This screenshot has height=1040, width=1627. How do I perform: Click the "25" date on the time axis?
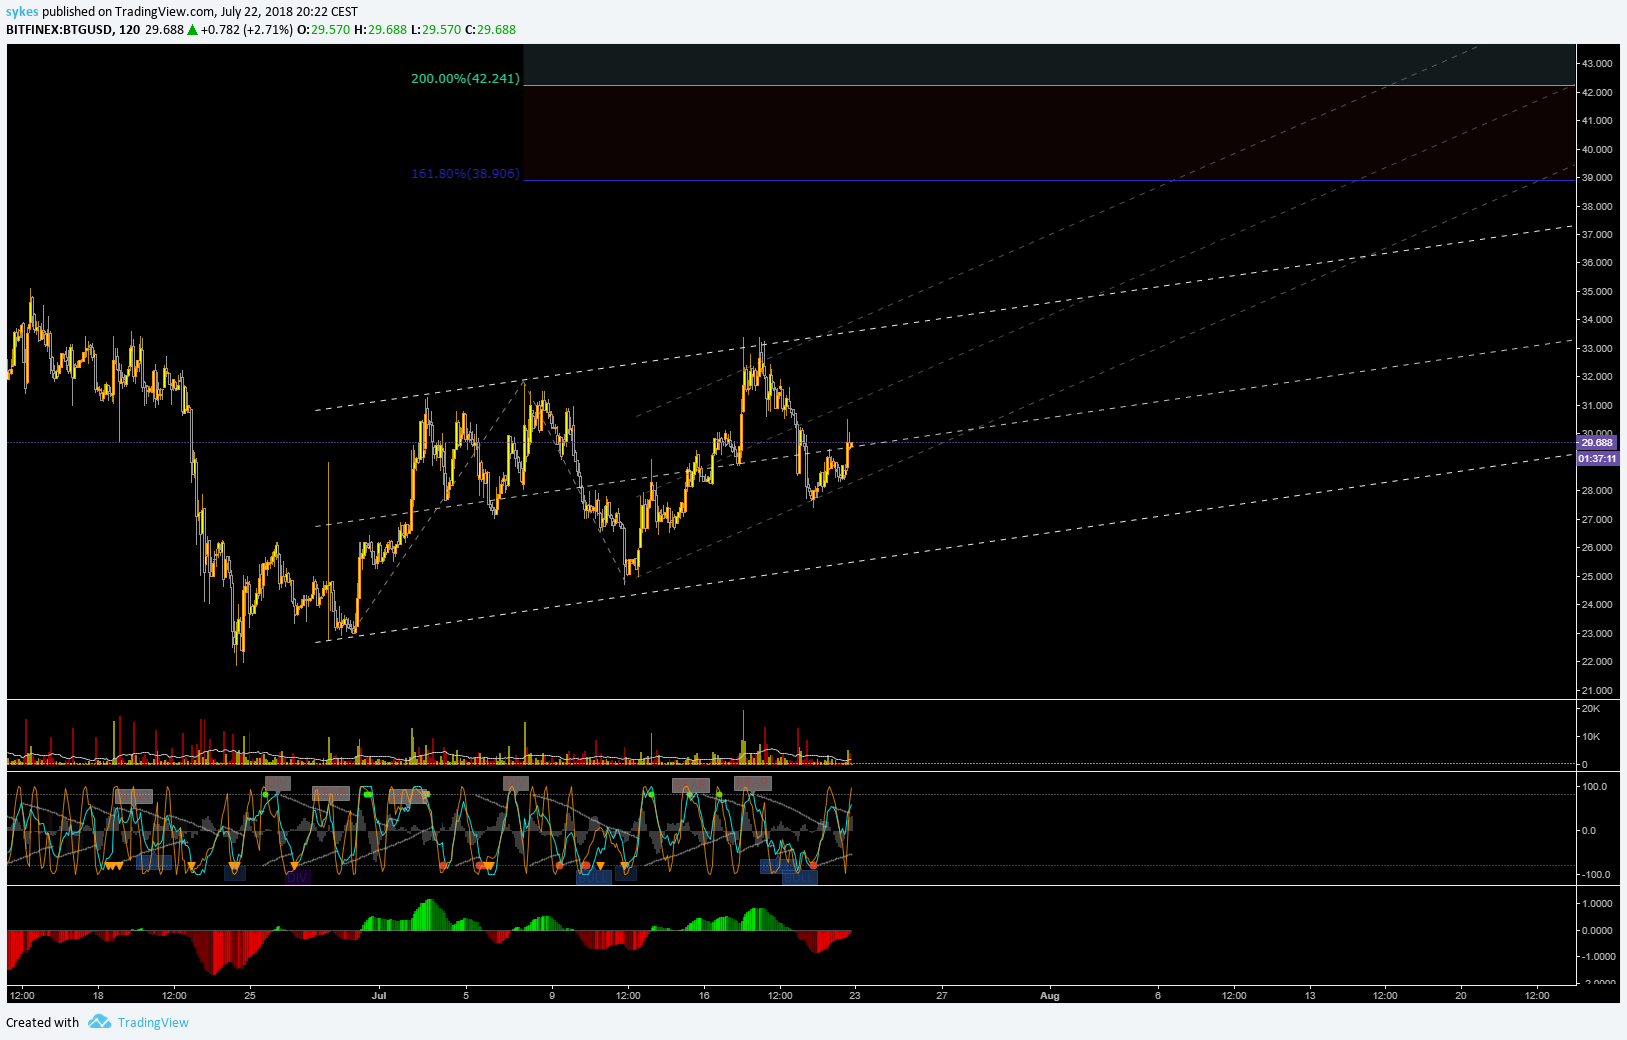click(250, 995)
